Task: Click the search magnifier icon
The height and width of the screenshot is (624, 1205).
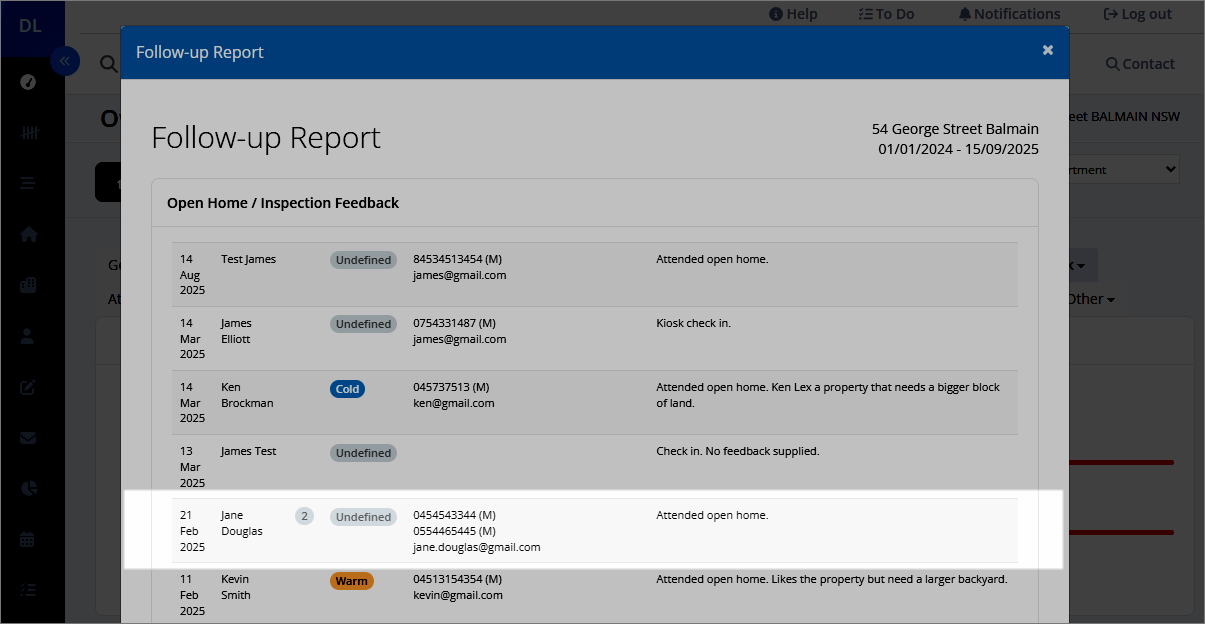Action: (x=108, y=64)
